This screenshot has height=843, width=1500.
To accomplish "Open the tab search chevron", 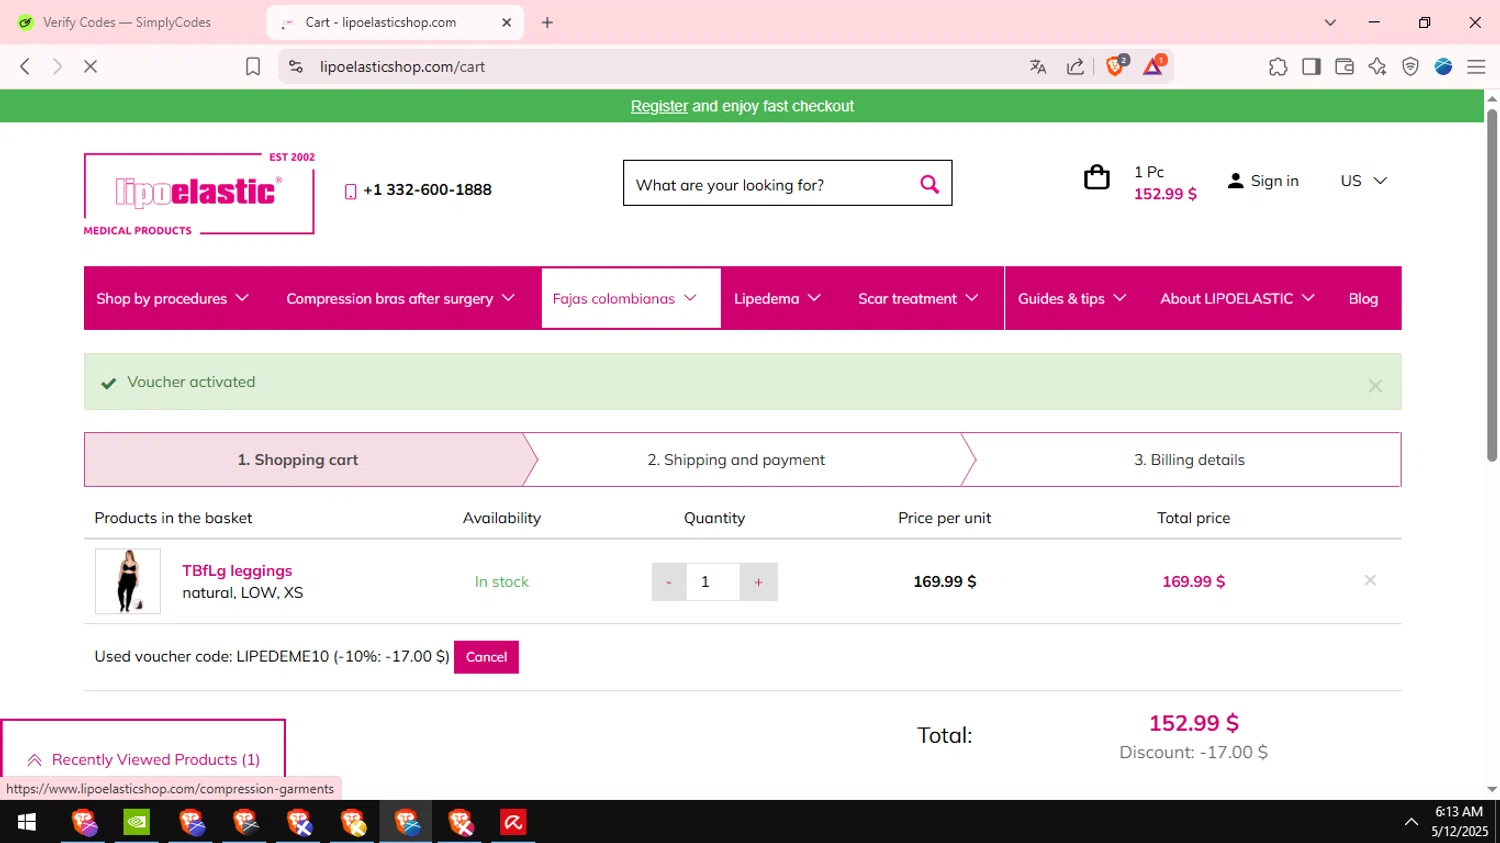I will pyautogui.click(x=1330, y=22).
